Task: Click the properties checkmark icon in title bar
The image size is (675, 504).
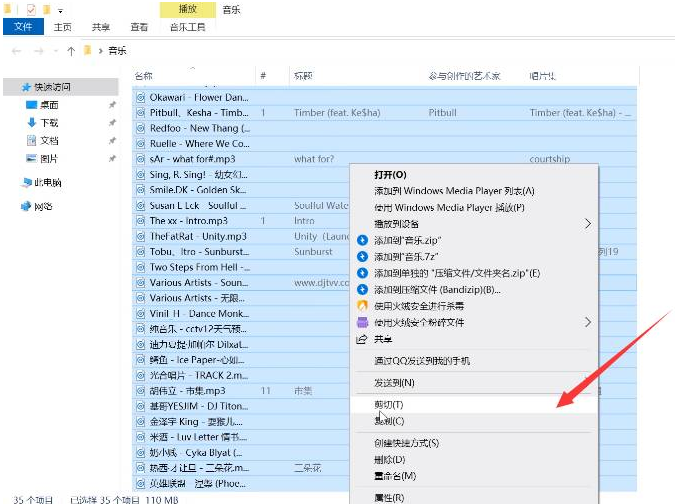Action: pos(31,9)
